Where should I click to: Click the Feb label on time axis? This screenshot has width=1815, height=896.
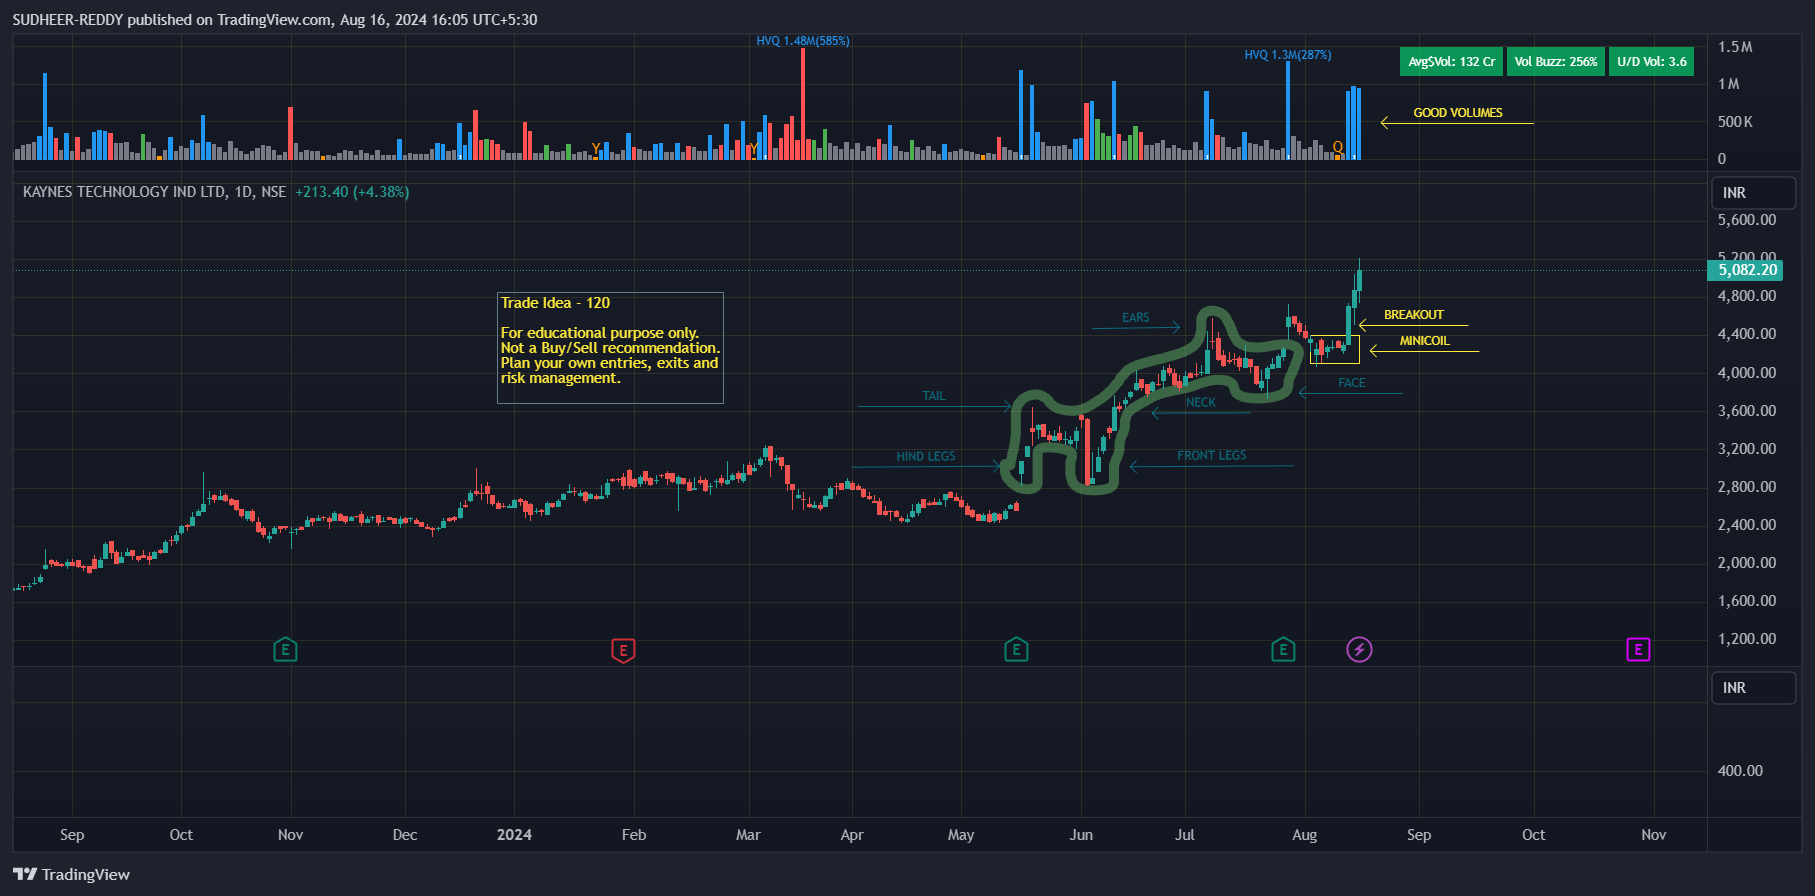[x=634, y=835]
